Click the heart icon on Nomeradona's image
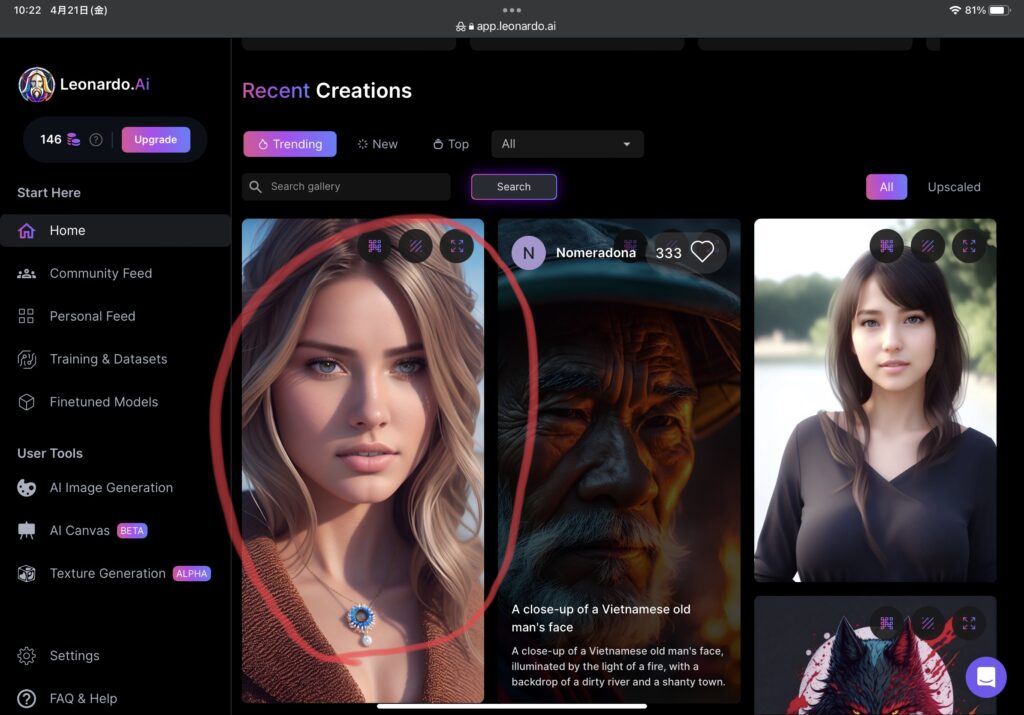Image resolution: width=1024 pixels, height=715 pixels. tap(703, 252)
